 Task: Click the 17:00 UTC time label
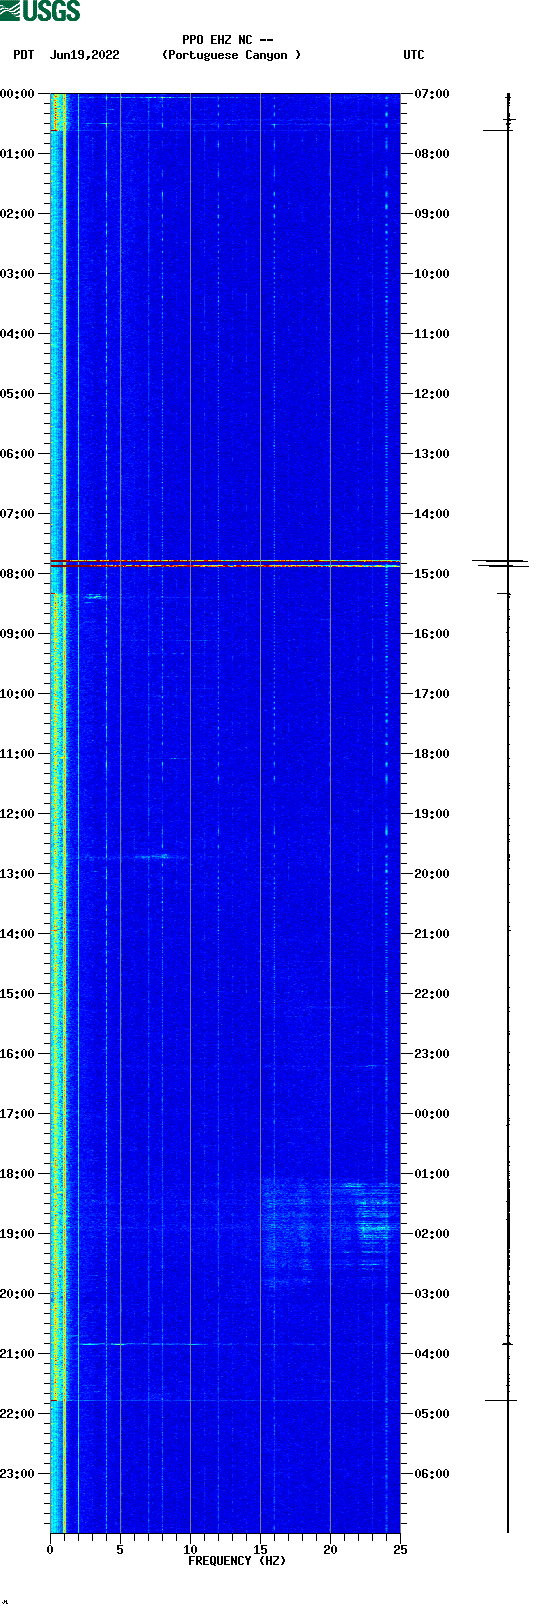point(432,693)
